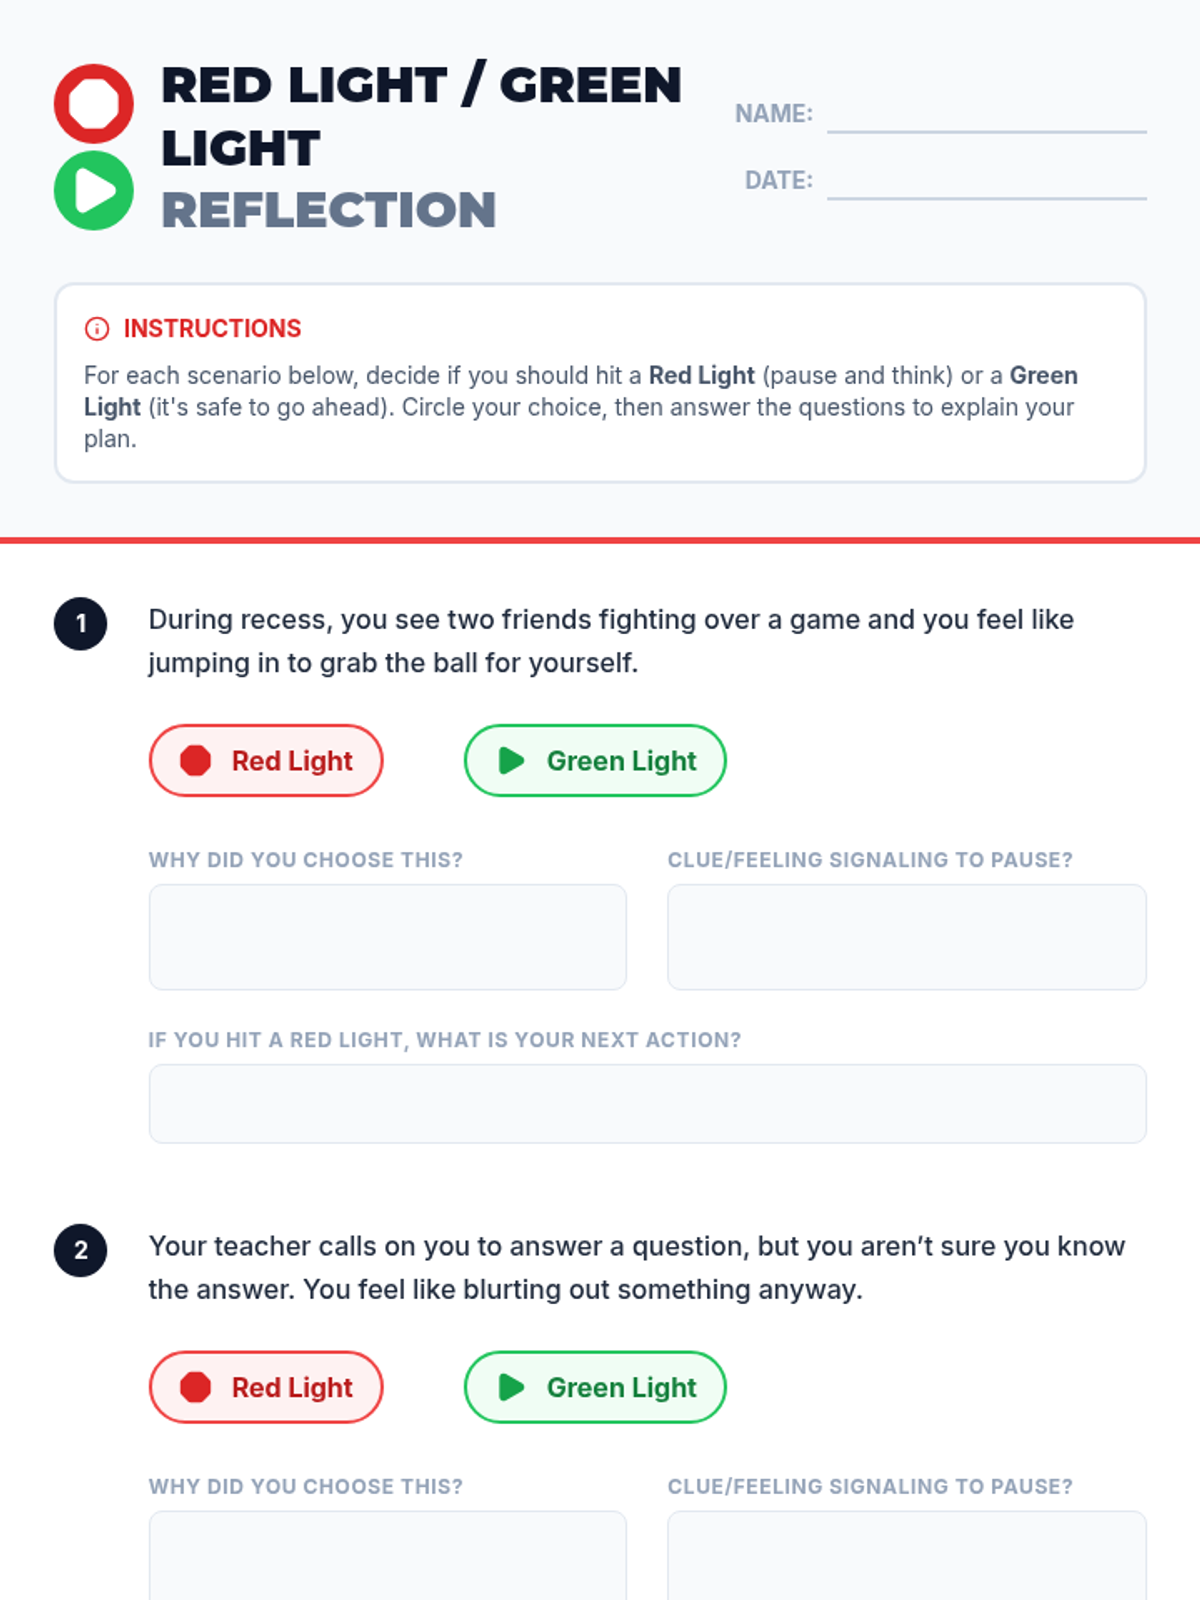Click the red octagon icon in scenario 2
1200x1600 pixels.
click(196, 1387)
